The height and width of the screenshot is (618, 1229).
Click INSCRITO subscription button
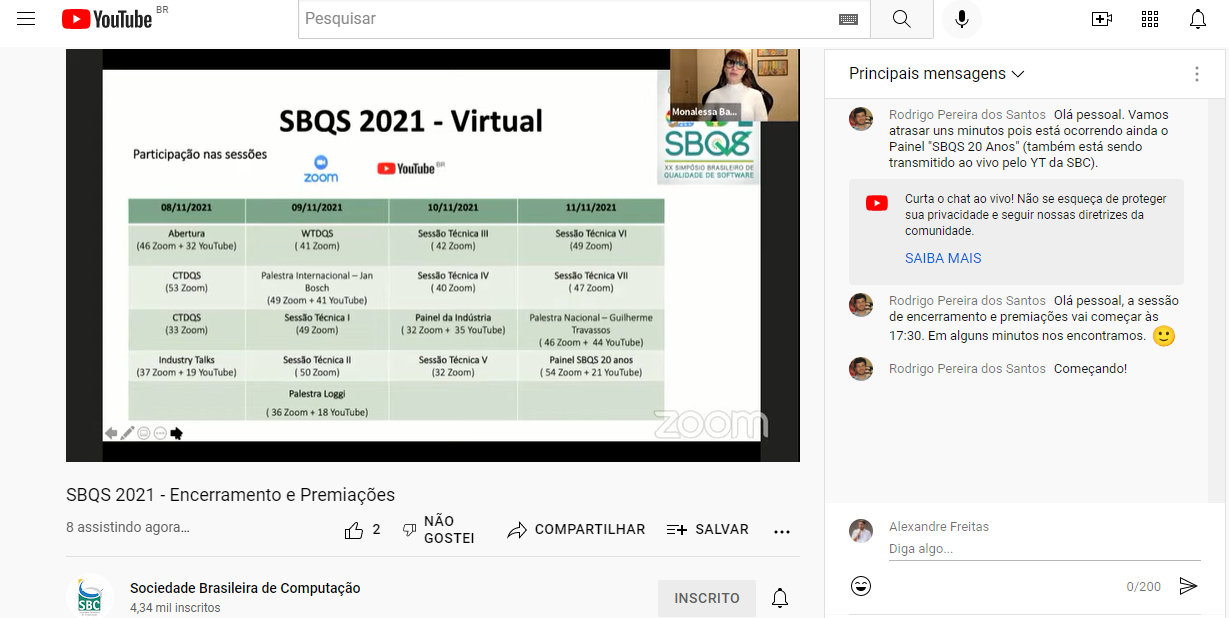tap(707, 598)
